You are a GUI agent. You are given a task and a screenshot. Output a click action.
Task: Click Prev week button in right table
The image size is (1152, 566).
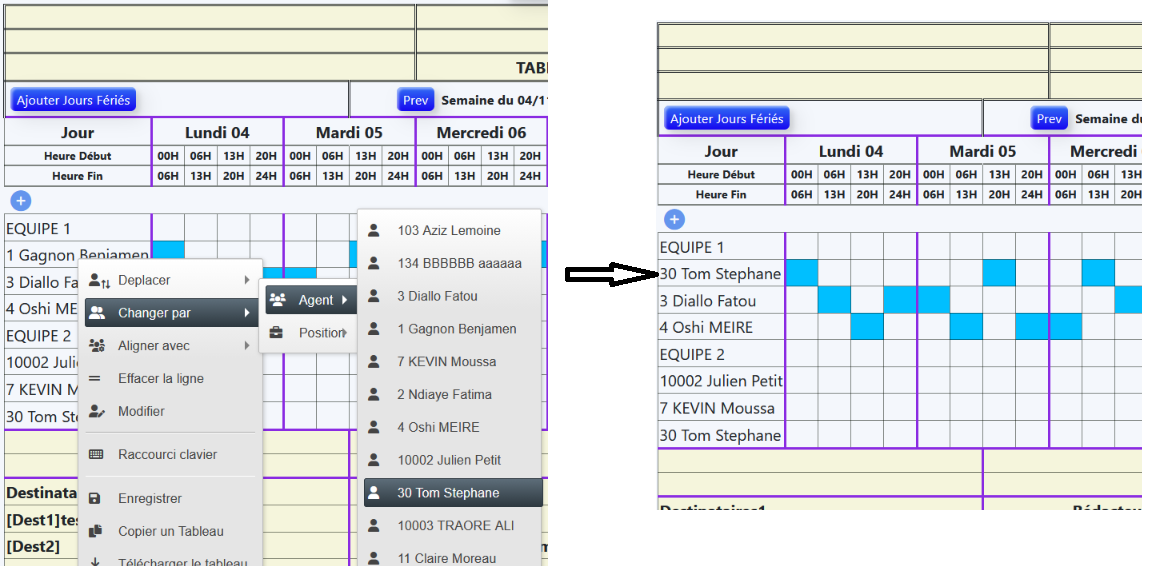pyautogui.click(x=1049, y=118)
